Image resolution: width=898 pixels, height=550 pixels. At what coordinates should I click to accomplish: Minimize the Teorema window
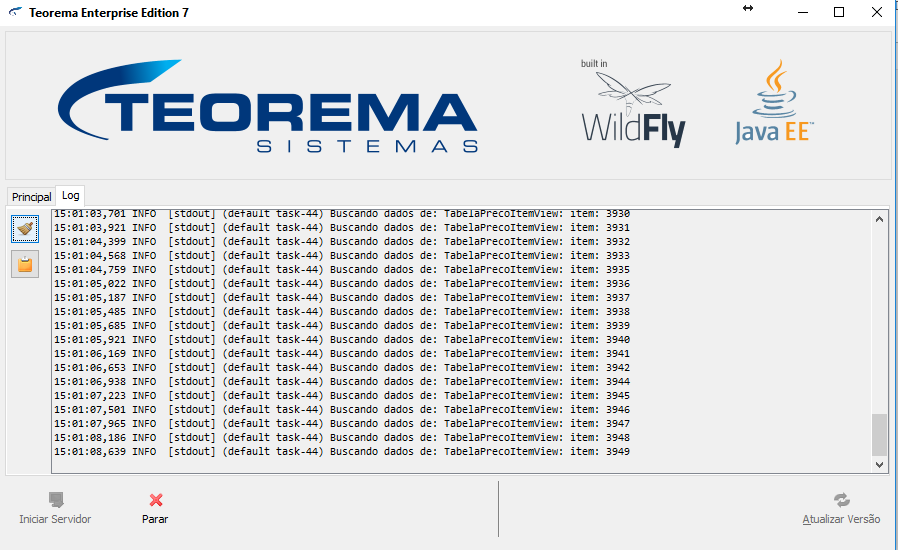(x=803, y=12)
